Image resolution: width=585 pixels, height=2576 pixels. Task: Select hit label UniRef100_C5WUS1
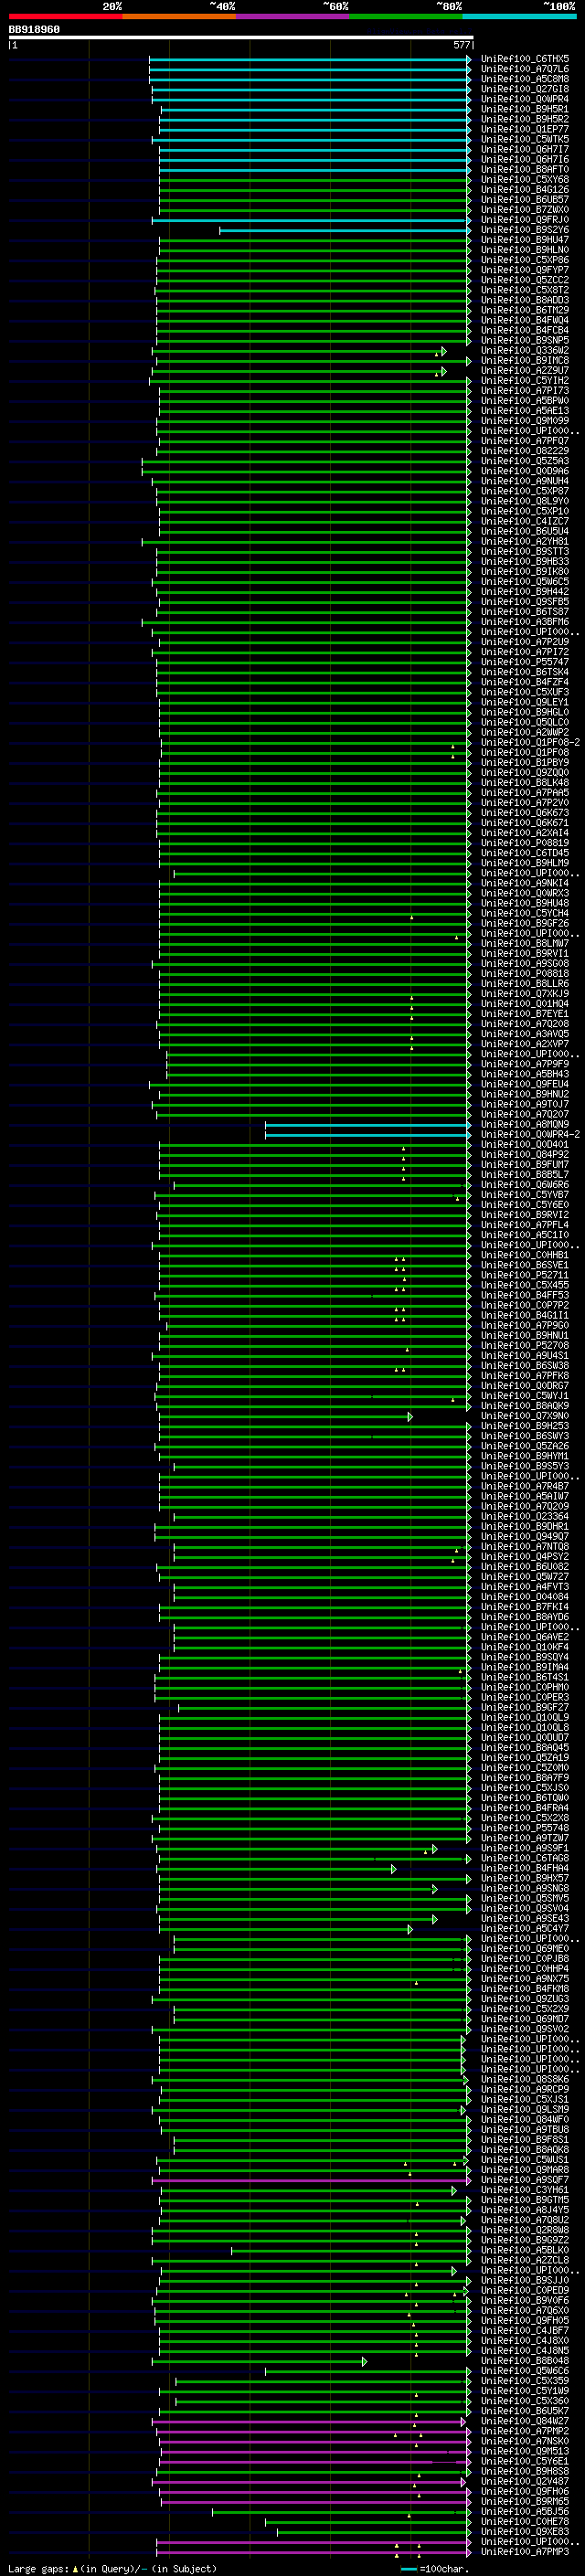pos(525,2160)
